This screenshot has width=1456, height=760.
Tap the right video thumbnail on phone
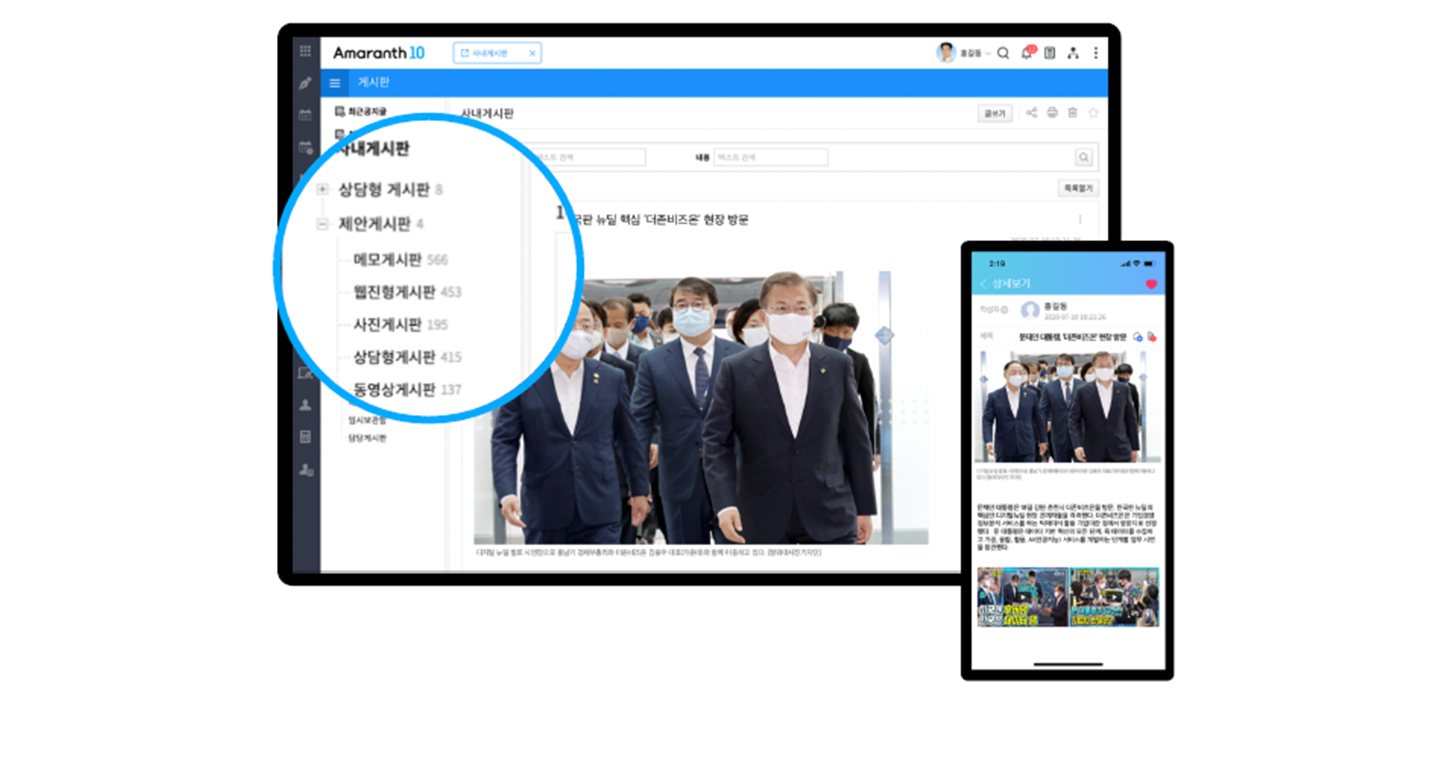[1114, 597]
